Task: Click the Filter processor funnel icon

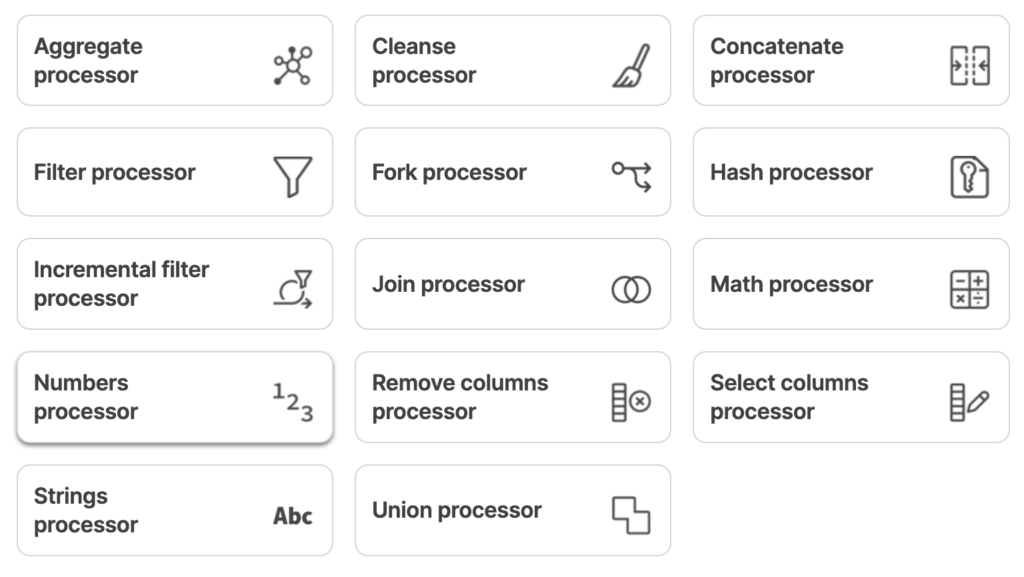Action: pyautogui.click(x=293, y=176)
